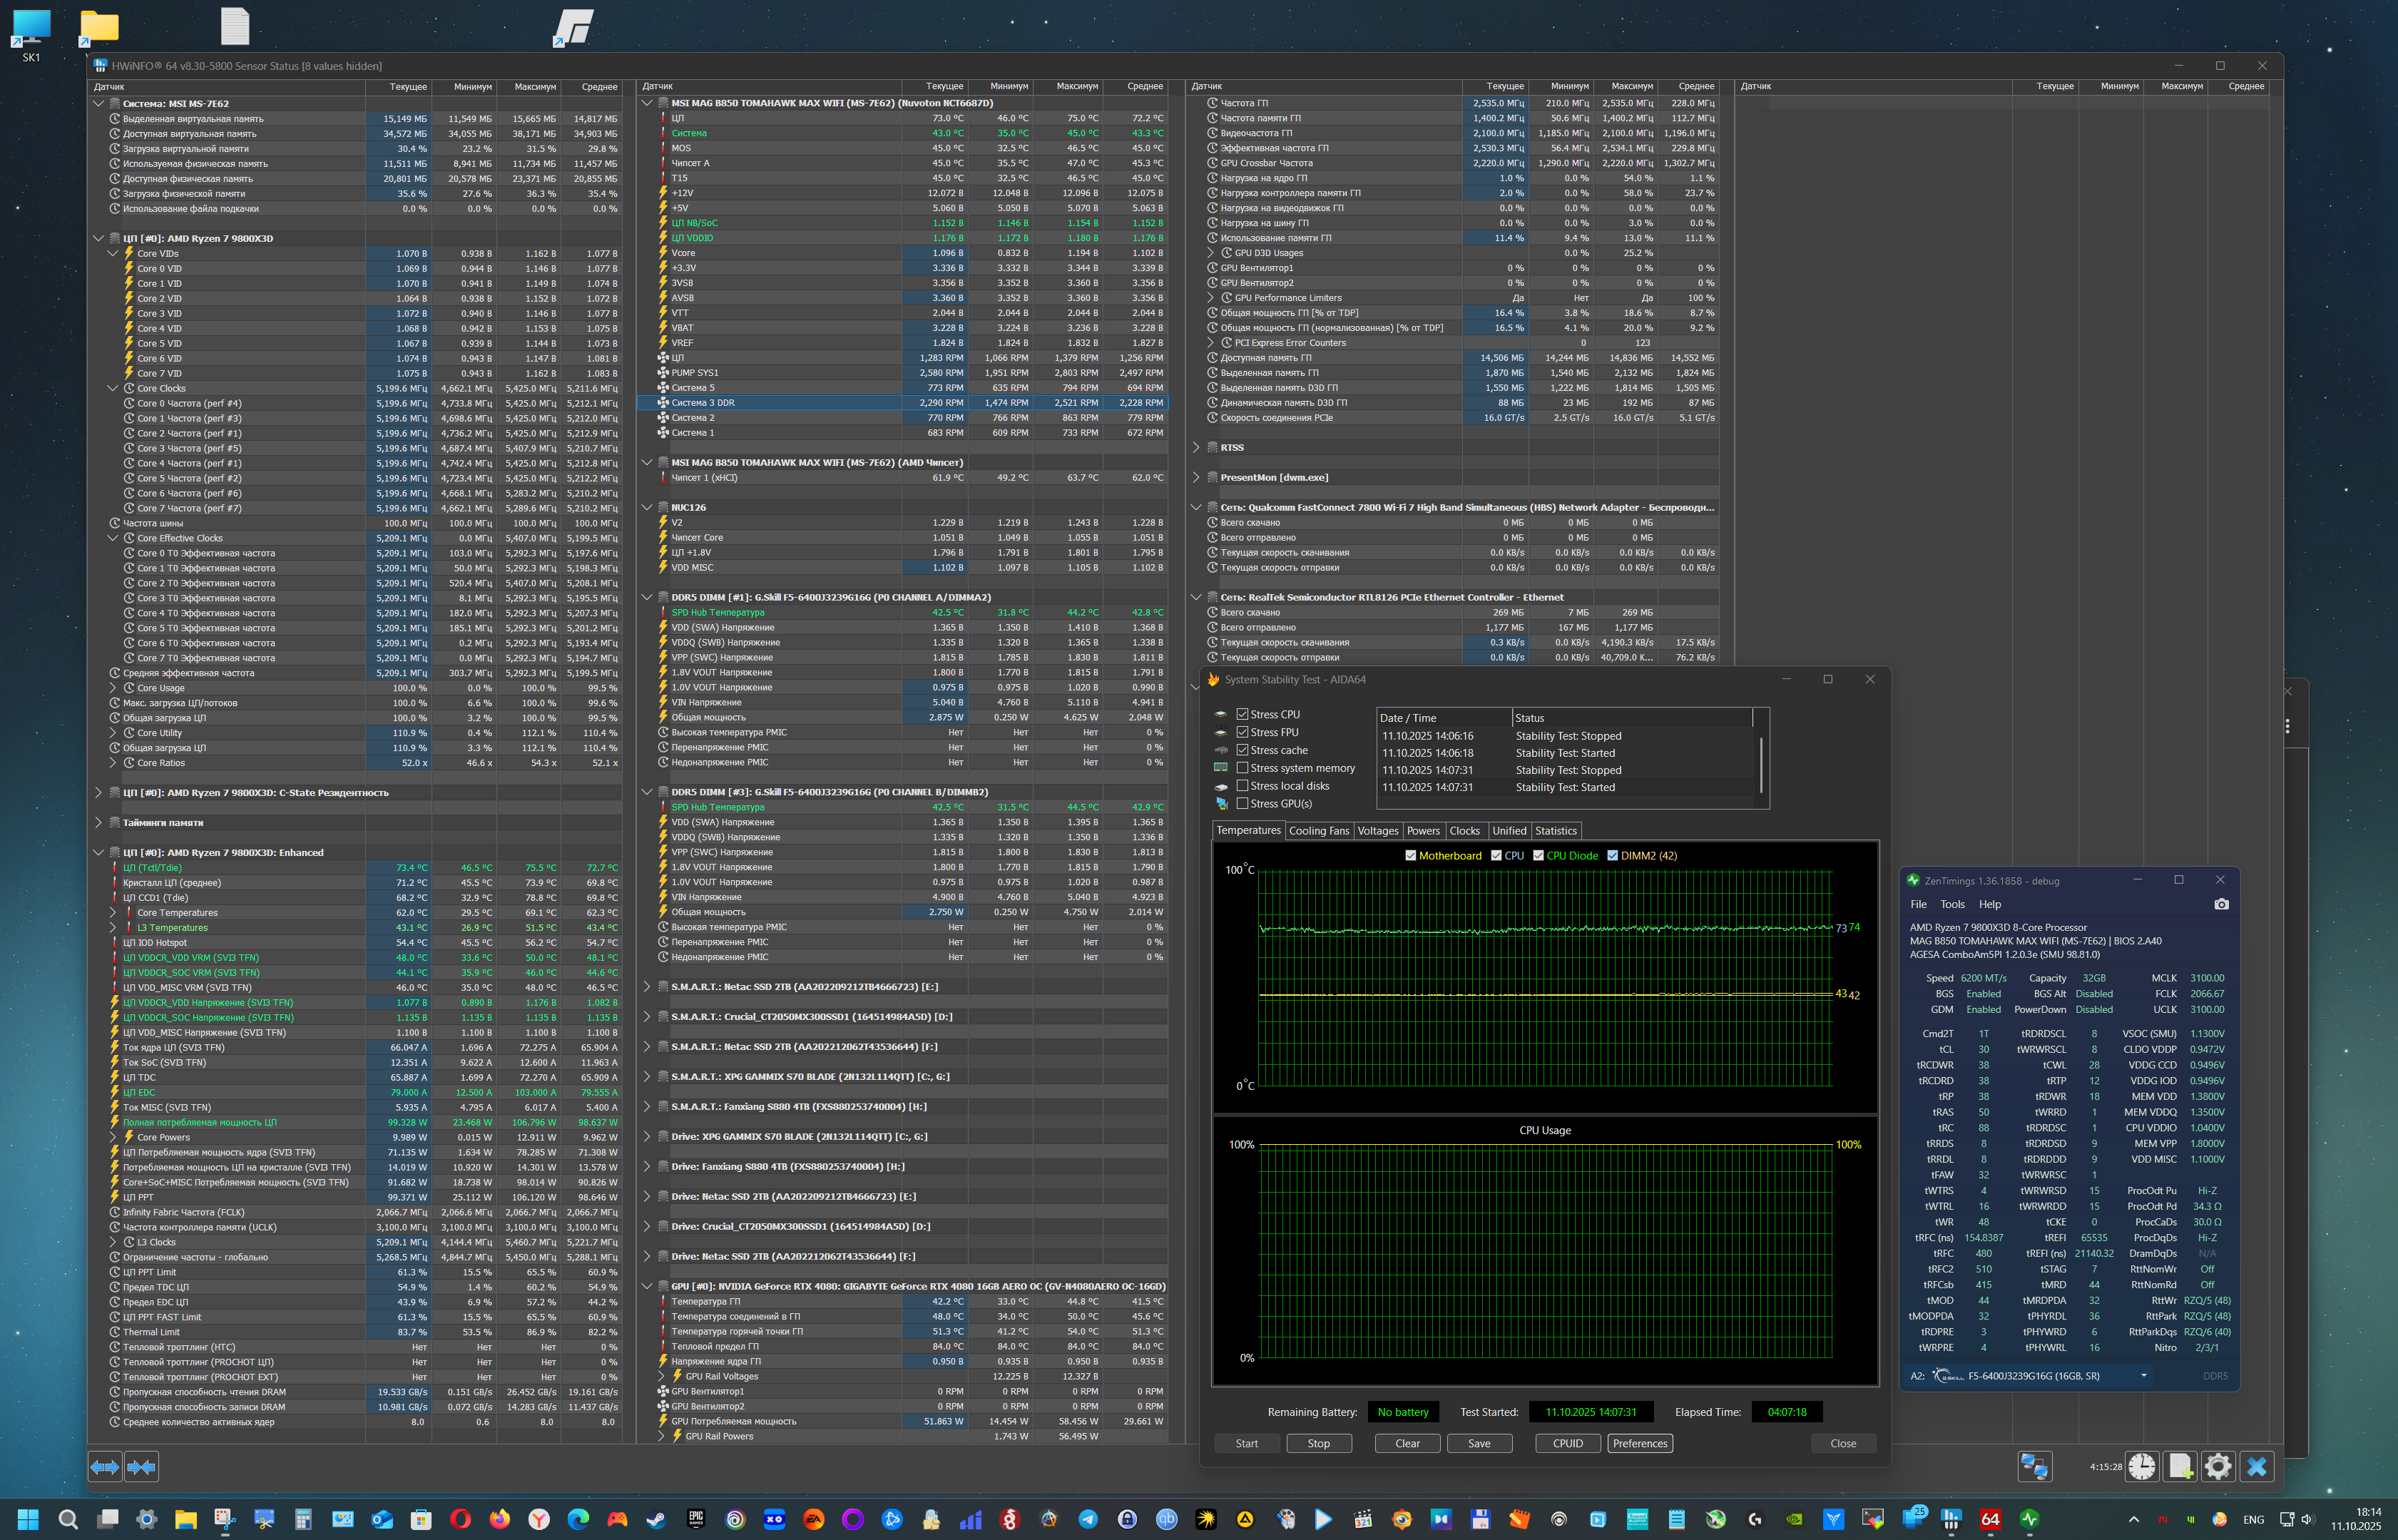The width and height of the screenshot is (2398, 1540).
Task: Collapse the Core VIDs tree node
Action: (x=113, y=254)
